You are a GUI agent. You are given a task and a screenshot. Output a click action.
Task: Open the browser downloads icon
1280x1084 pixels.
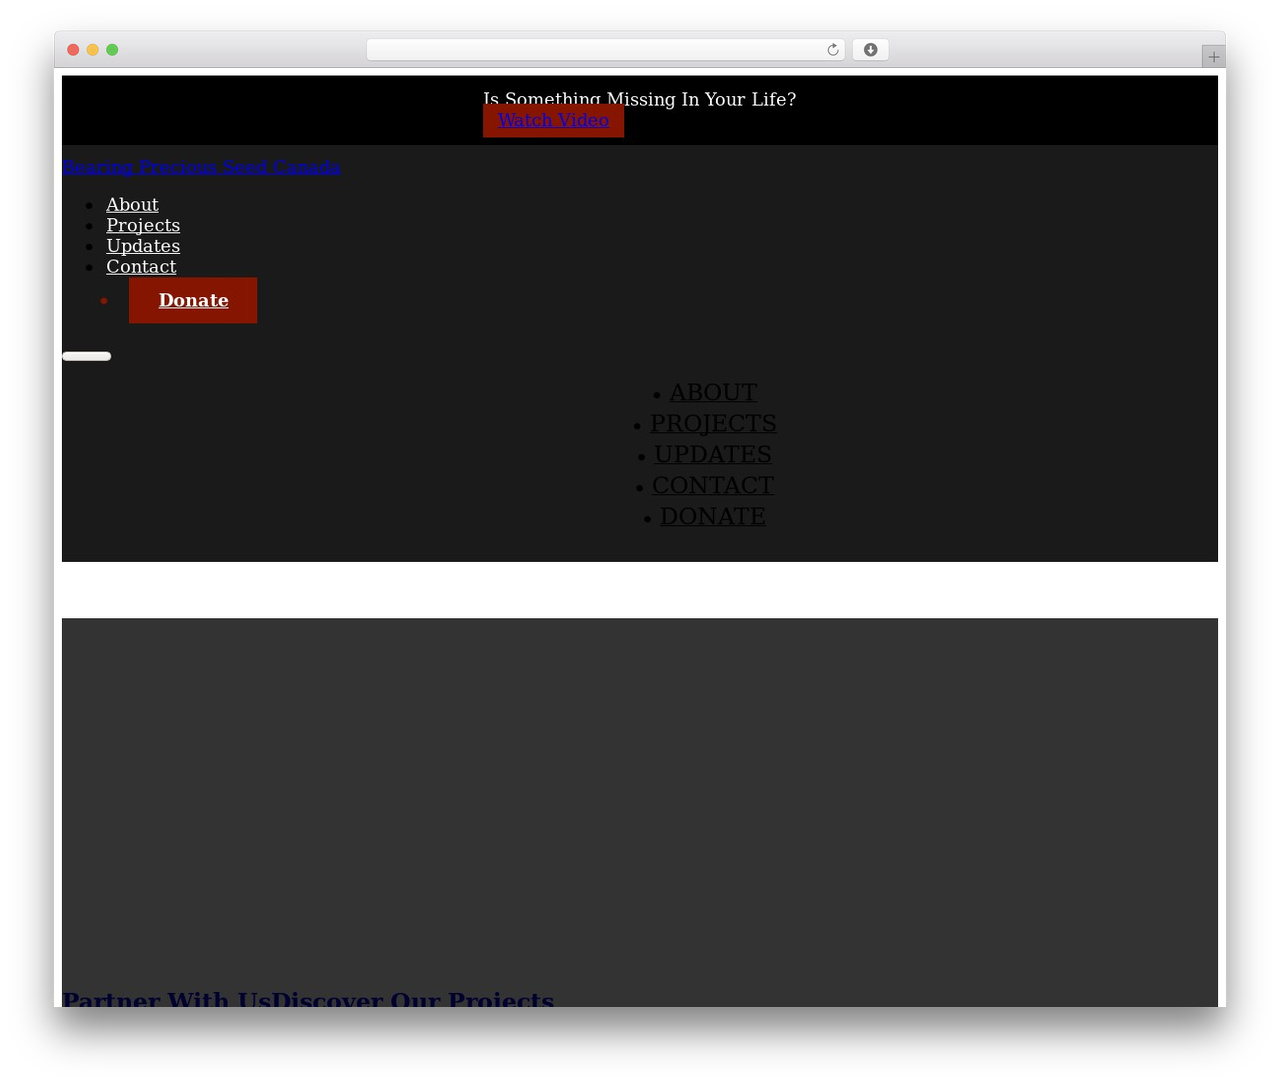pyautogui.click(x=871, y=50)
